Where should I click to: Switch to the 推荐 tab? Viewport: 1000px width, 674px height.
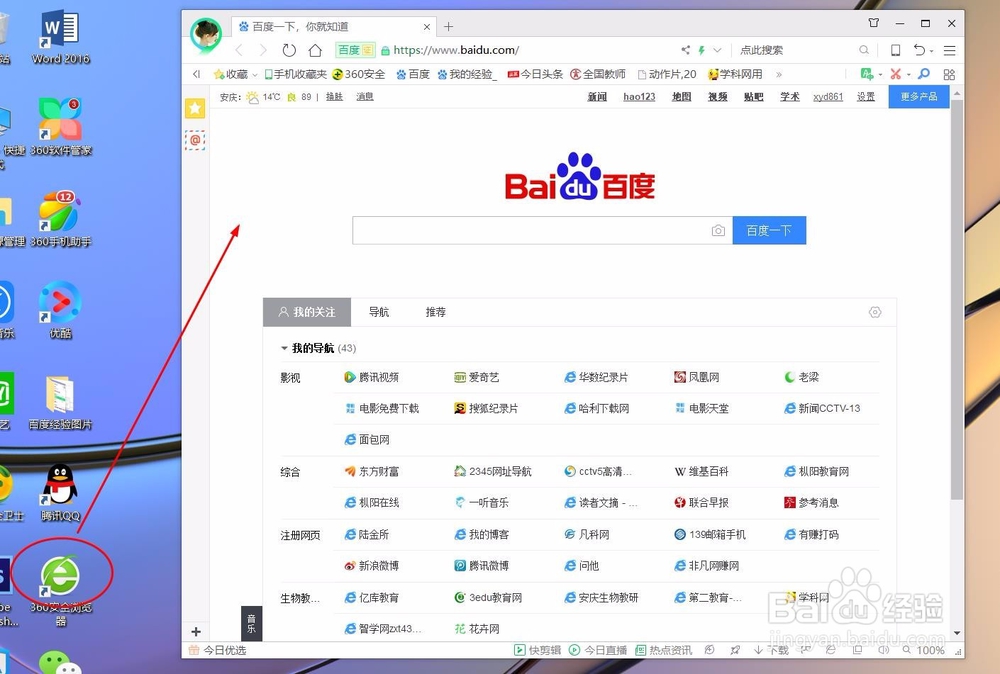435,312
